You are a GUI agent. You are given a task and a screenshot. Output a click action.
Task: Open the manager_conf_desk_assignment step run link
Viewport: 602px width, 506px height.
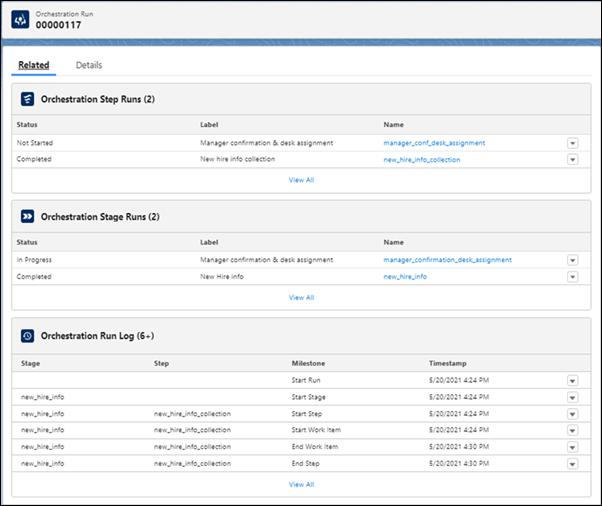(x=434, y=143)
